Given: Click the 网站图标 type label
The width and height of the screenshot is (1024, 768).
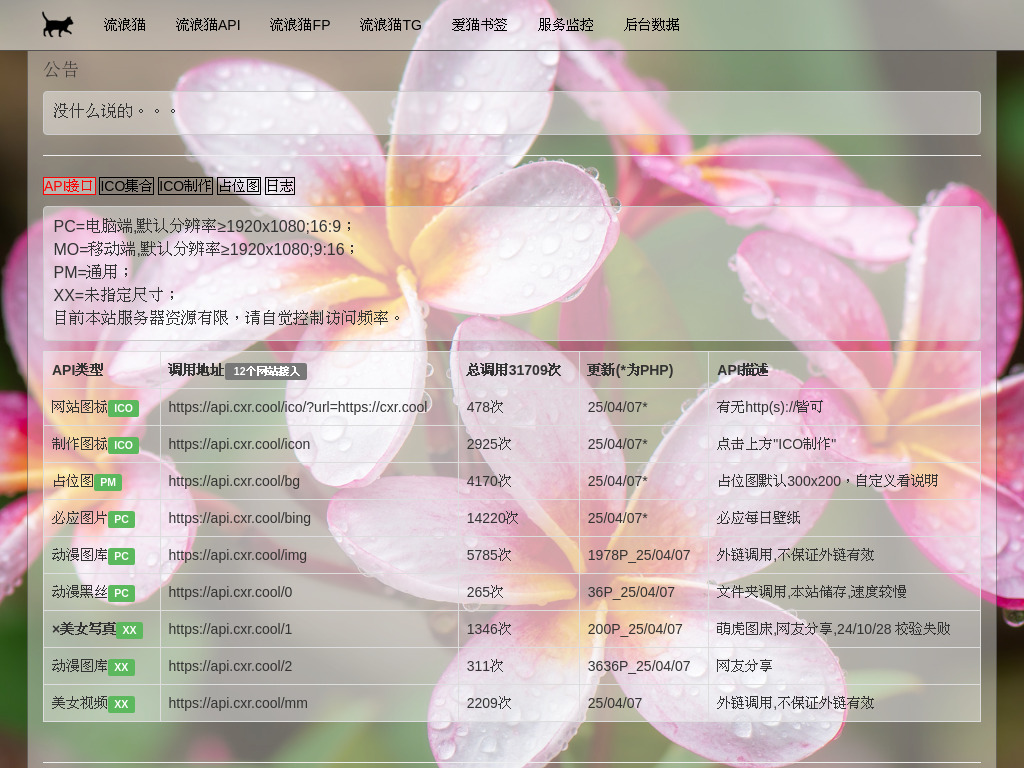Looking at the screenshot, I should 80,407.
